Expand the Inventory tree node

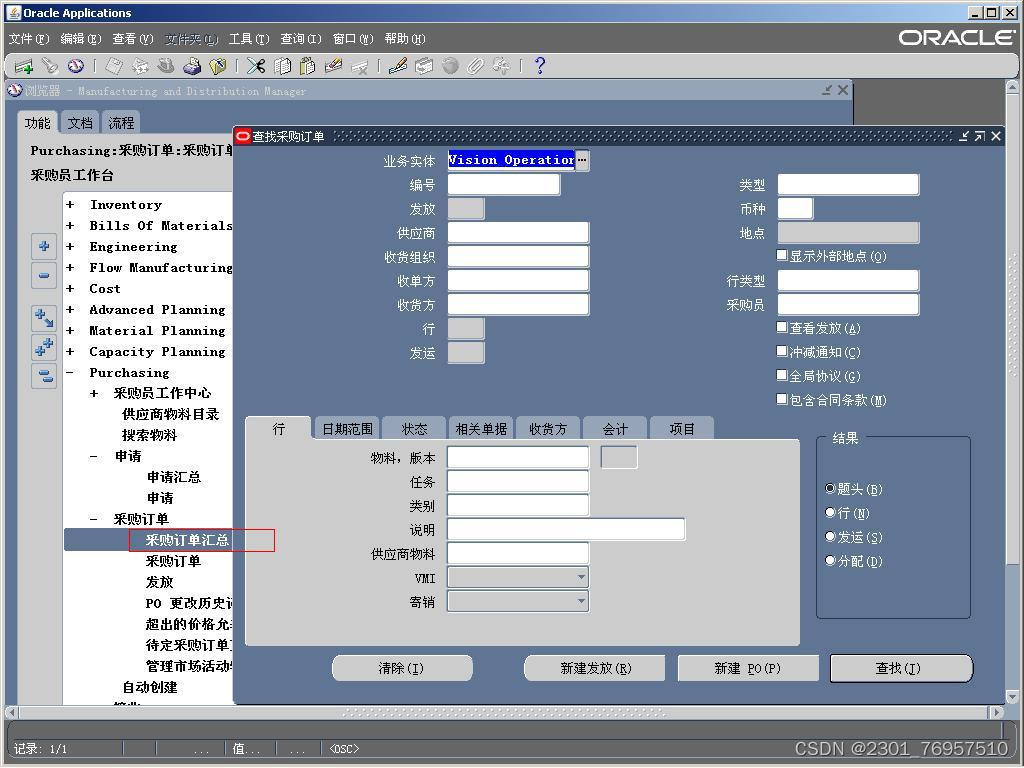70,205
